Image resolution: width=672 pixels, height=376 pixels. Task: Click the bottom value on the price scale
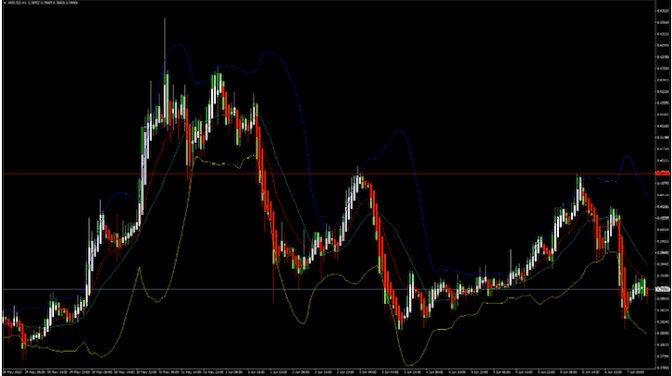coord(663,367)
